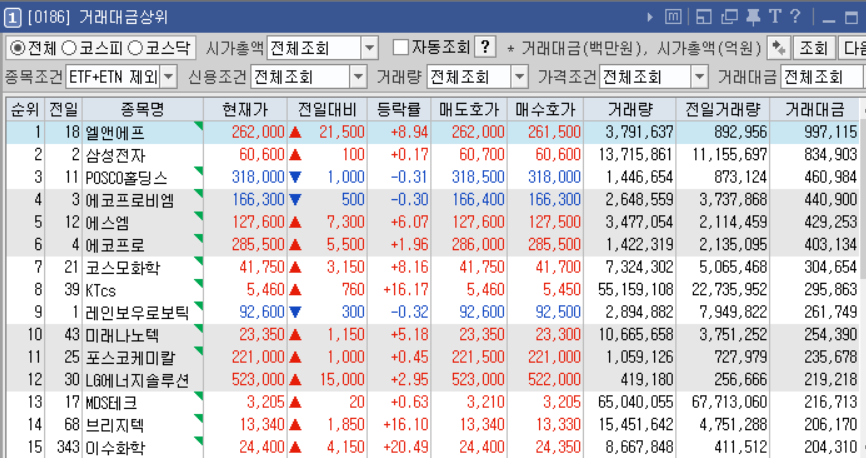
Task: Open help with title bar question mark icon
Action: click(795, 16)
